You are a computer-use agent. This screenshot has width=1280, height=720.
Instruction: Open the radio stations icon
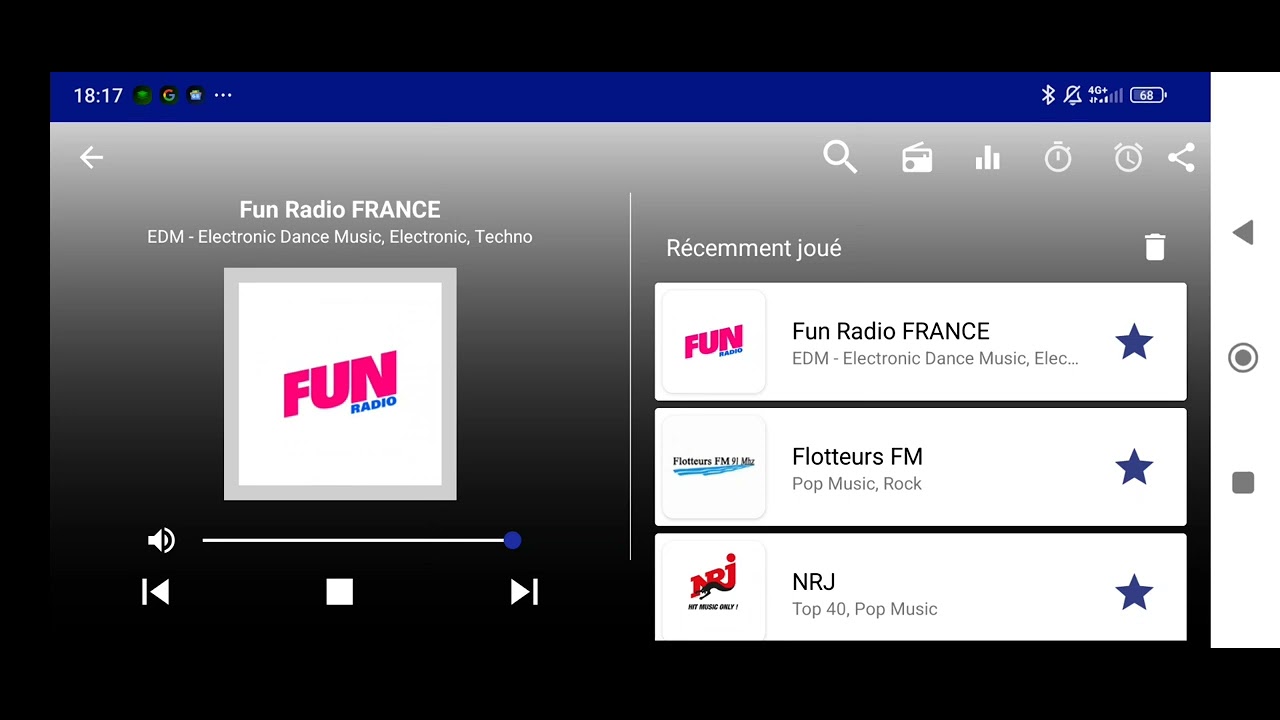(917, 158)
